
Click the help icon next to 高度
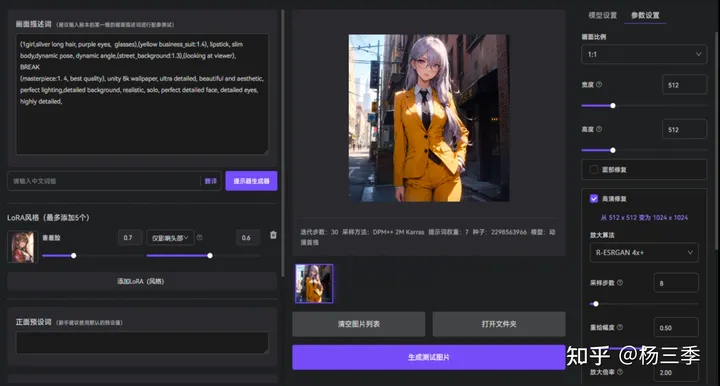click(599, 129)
